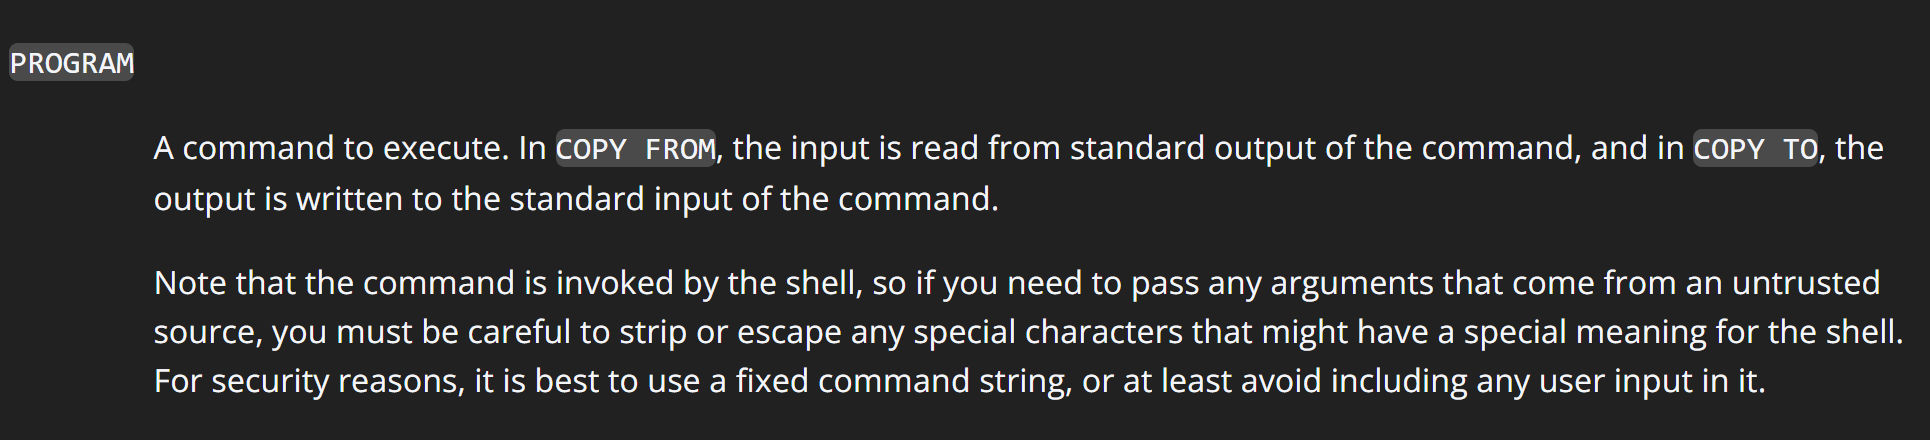Viewport: 1930px width, 440px height.
Task: Click the COPY FROM code term
Action: pyautogui.click(x=635, y=149)
